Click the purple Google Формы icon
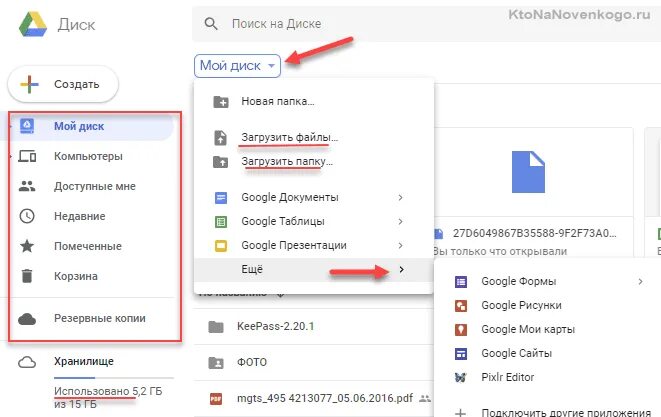Viewport: 661px width, 417px height. 461,282
